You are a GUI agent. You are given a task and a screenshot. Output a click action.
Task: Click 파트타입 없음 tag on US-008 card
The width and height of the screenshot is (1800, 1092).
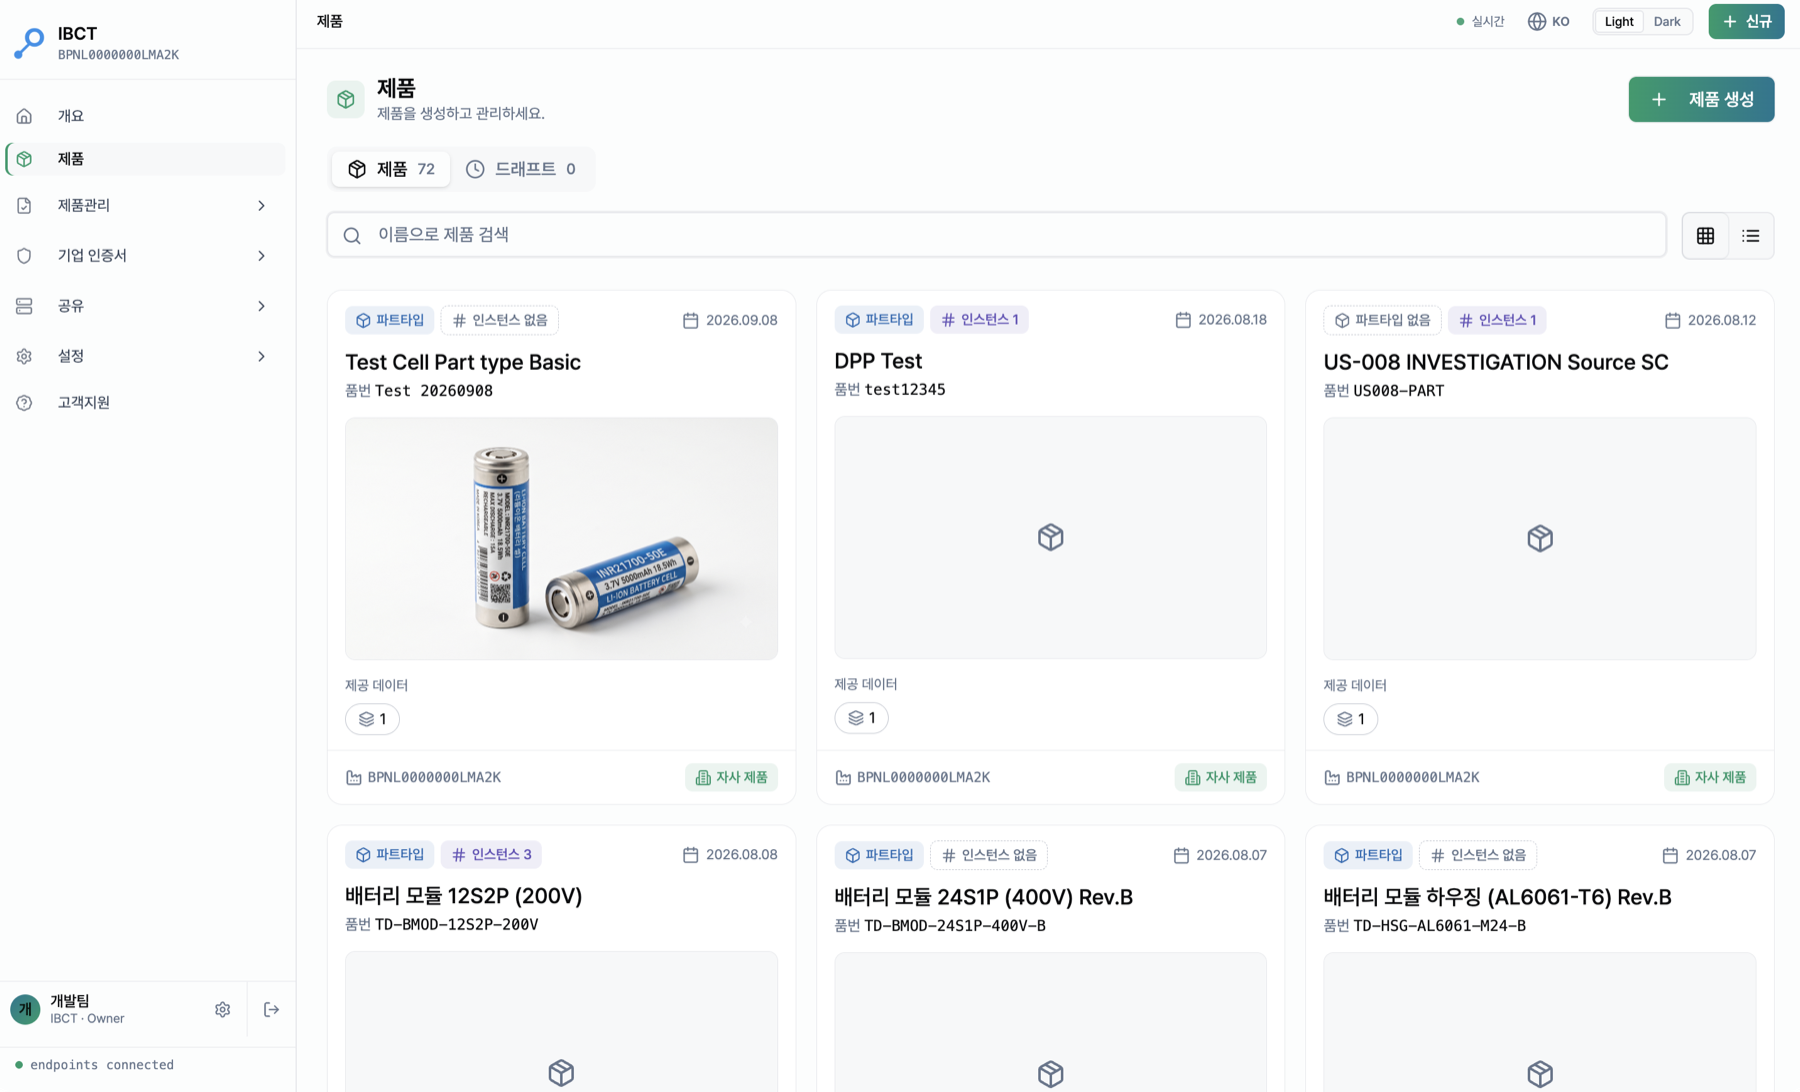1382,321
